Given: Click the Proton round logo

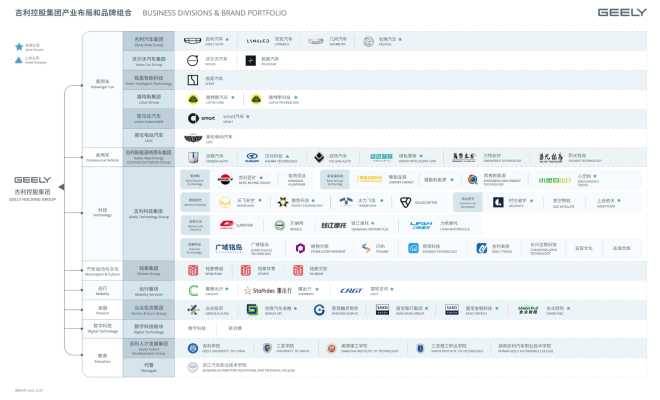Looking at the screenshot, I should [368, 41].
